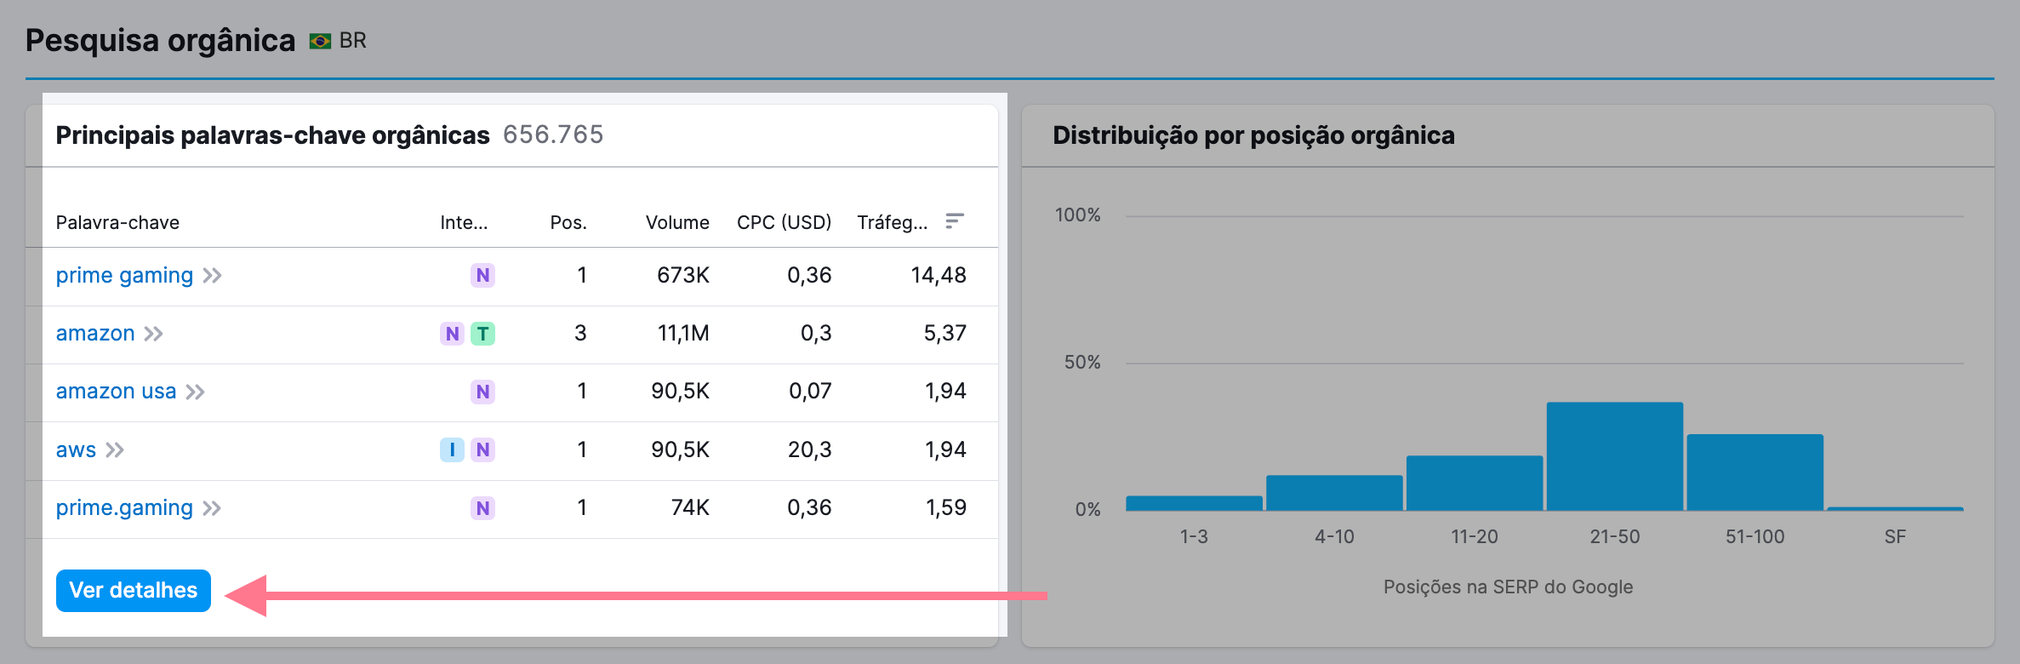Click the sort icon in Tráfego column
The image size is (2020, 664).
point(955,221)
